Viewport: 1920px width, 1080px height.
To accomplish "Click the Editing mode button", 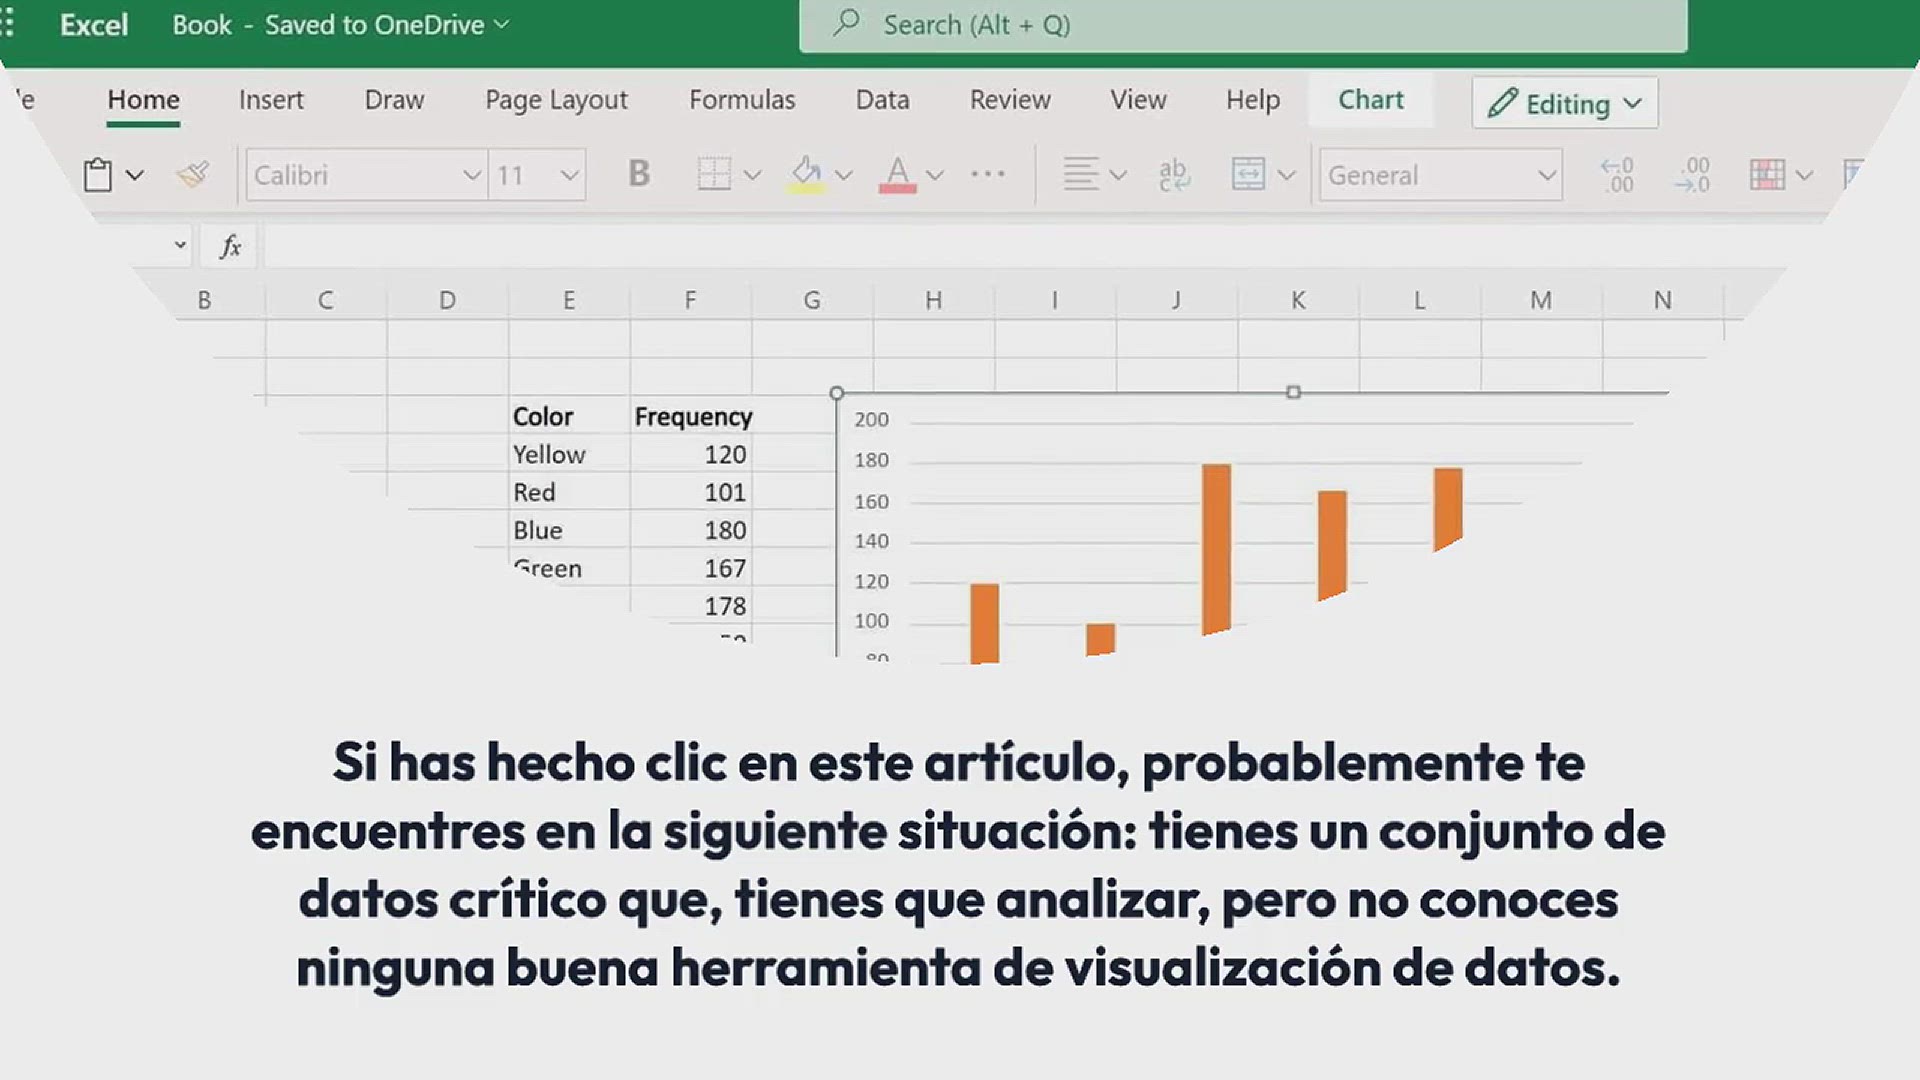I will pyautogui.click(x=1564, y=103).
